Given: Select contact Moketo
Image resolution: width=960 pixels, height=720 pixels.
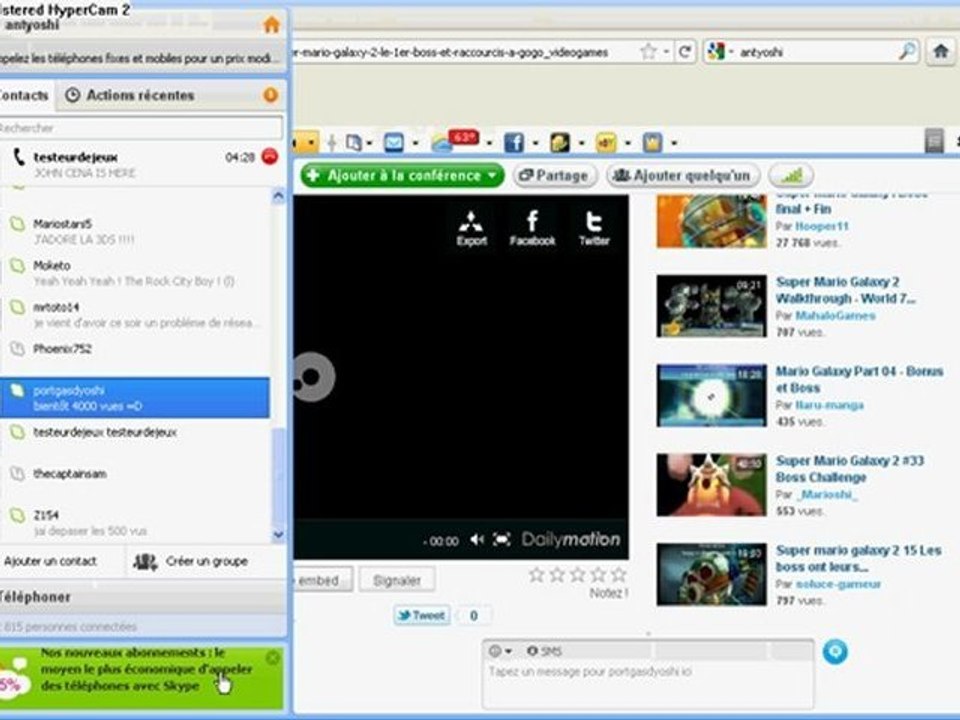Looking at the screenshot, I should pos(135,272).
